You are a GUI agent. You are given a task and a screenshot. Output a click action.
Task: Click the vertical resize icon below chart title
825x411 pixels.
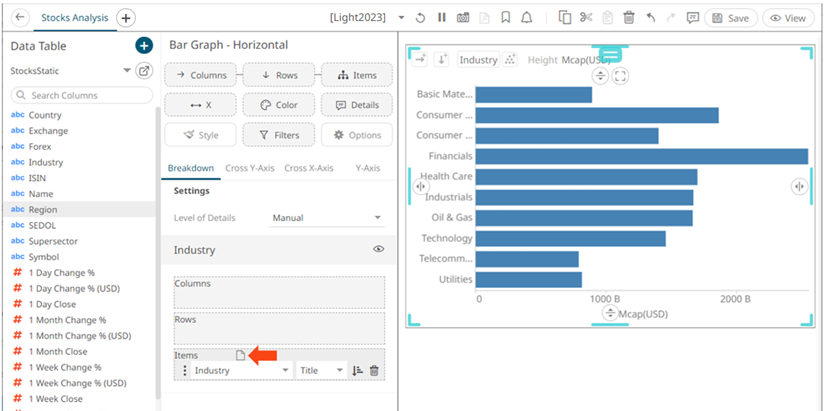coord(600,76)
